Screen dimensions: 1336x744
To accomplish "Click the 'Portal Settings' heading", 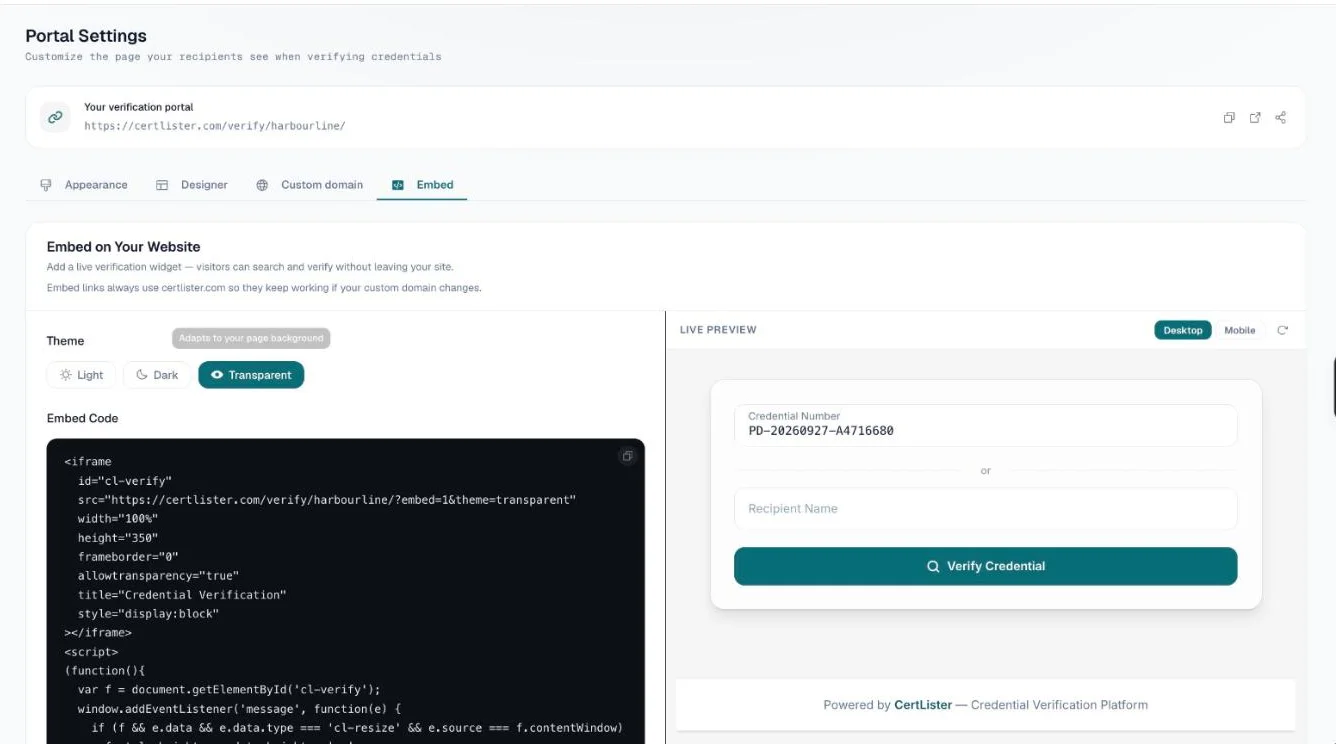I will pos(86,36).
